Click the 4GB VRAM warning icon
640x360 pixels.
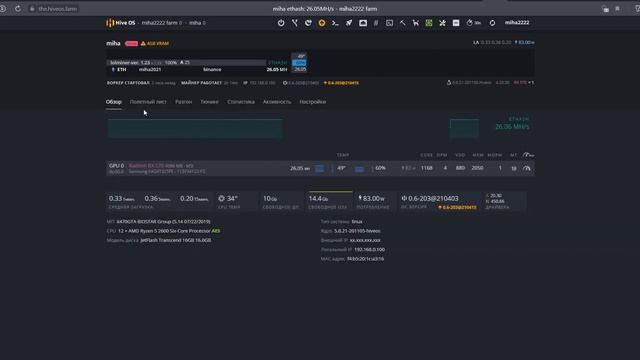[x=143, y=43]
